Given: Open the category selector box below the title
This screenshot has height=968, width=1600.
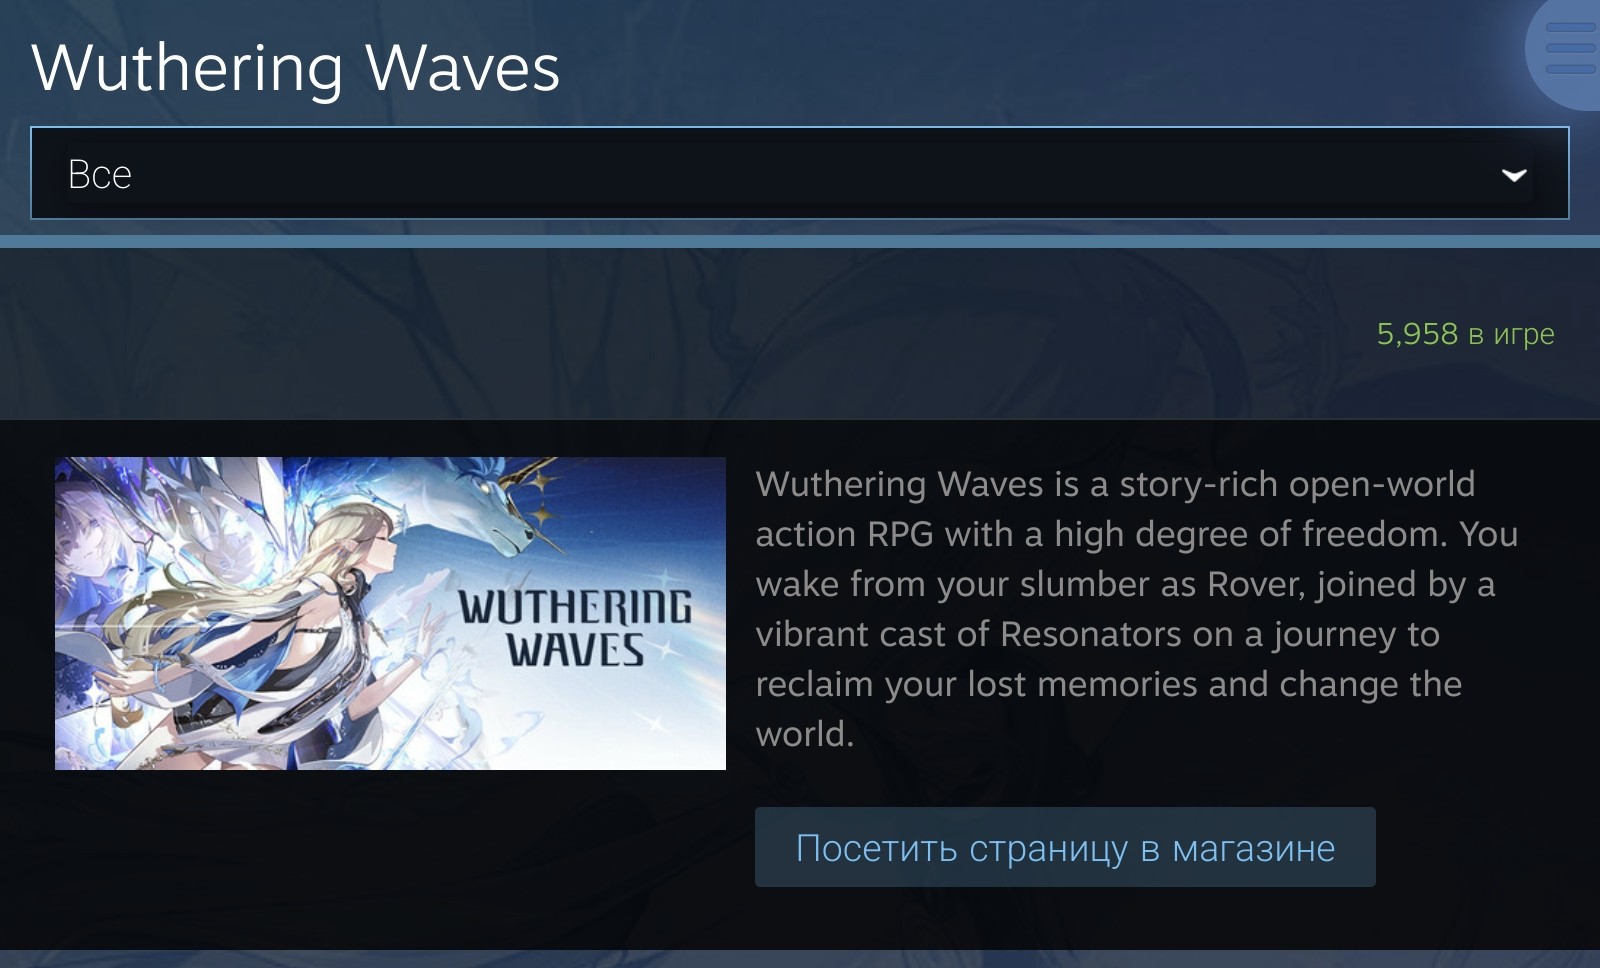Looking at the screenshot, I should click(x=800, y=173).
